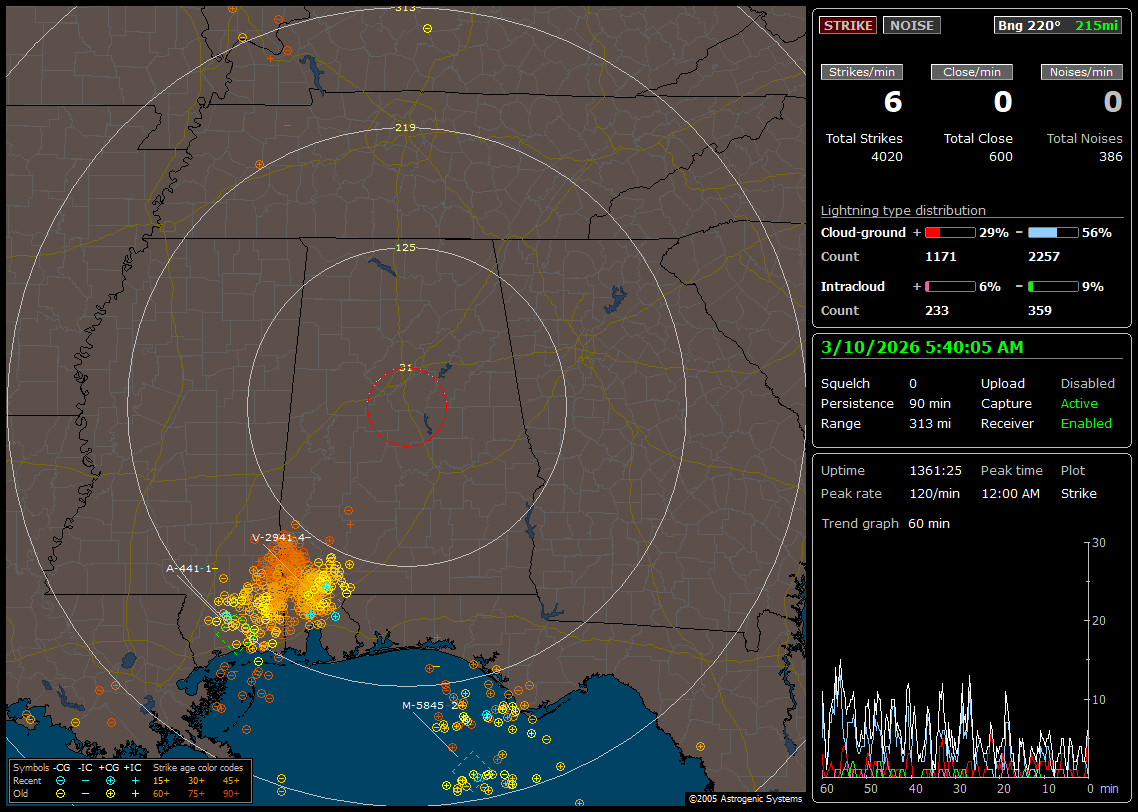Click the blue negative cloud-ground percentage bar

click(1053, 232)
